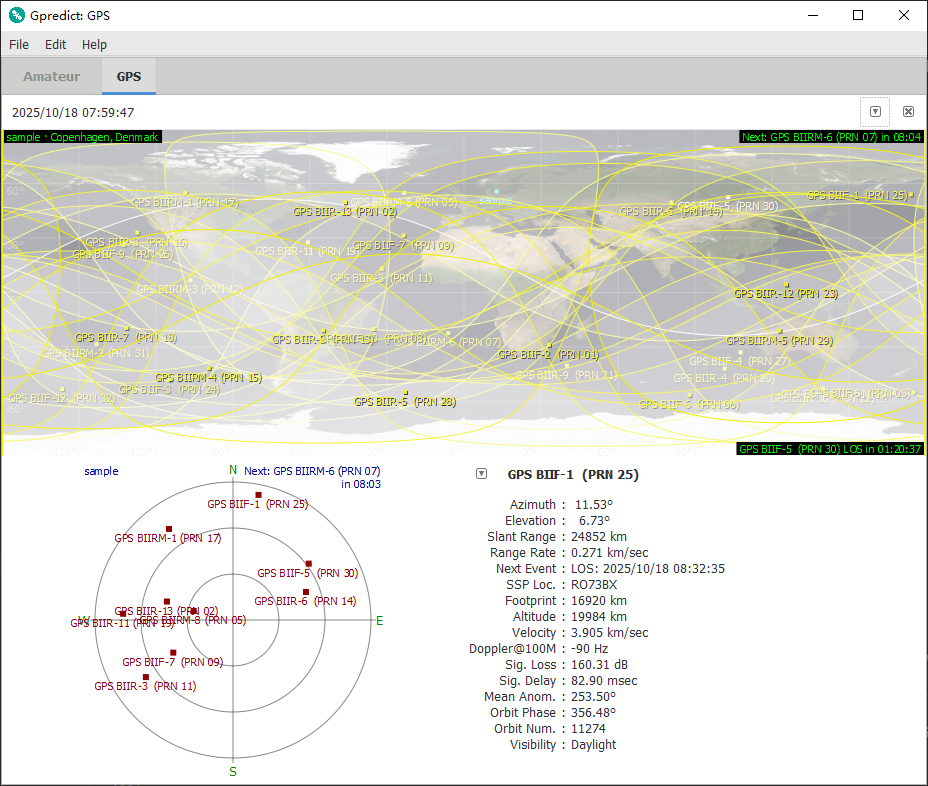928x786 pixels.
Task: Select GPS BIIR-9 (PRN 21) label on map
Action: tap(566, 375)
